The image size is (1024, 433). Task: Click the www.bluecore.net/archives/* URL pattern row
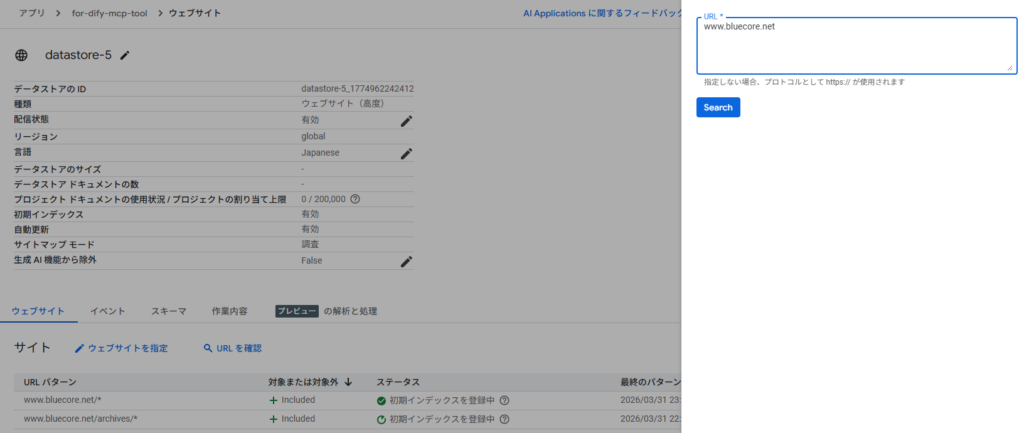point(80,419)
